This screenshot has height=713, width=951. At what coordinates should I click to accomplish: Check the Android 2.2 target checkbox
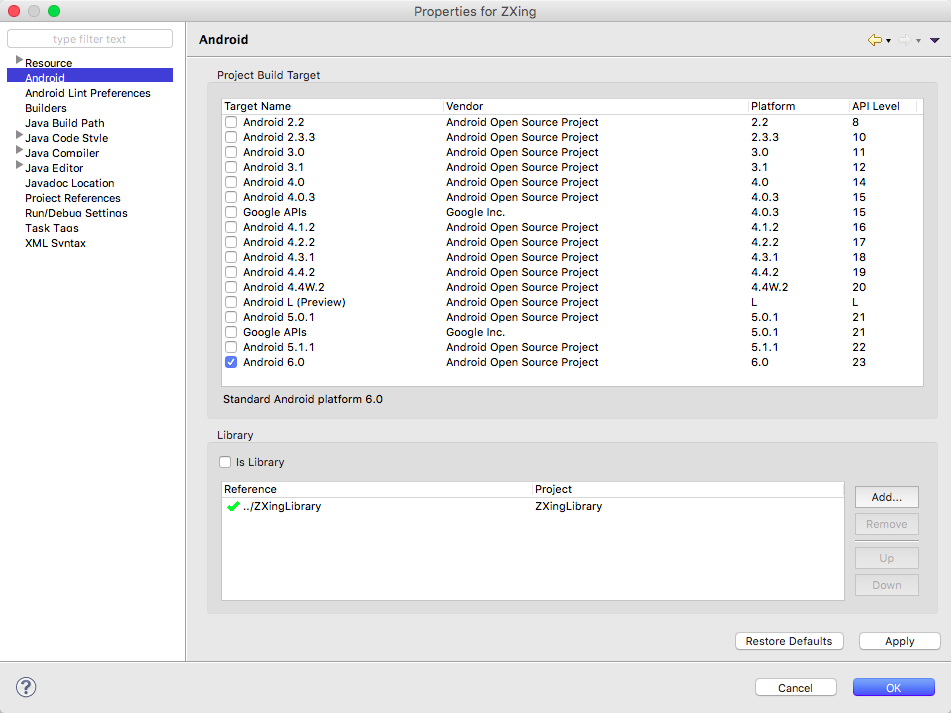[231, 122]
